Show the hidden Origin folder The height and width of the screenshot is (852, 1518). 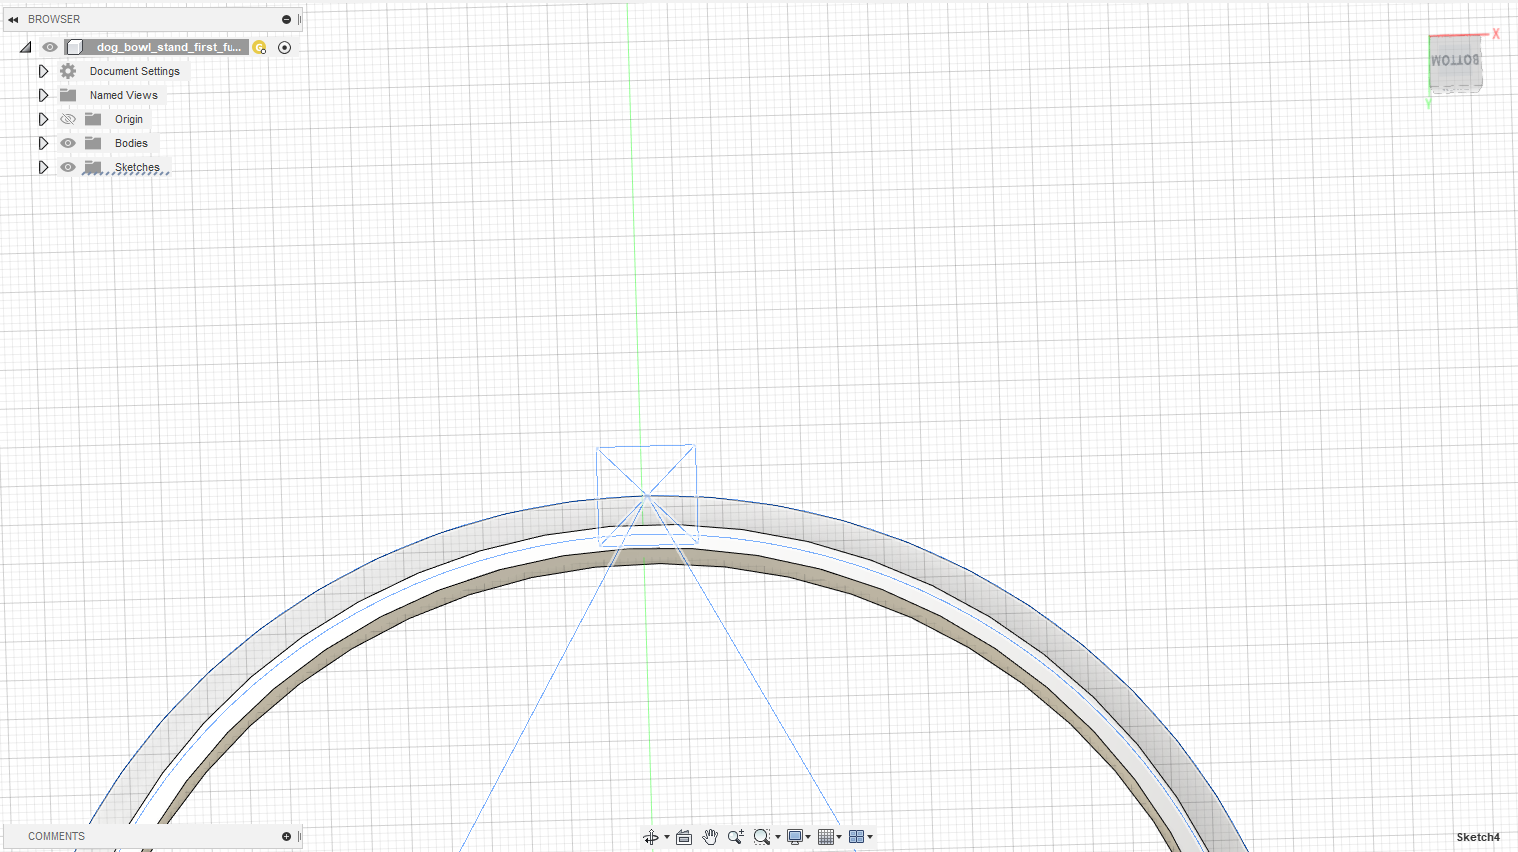click(68, 119)
